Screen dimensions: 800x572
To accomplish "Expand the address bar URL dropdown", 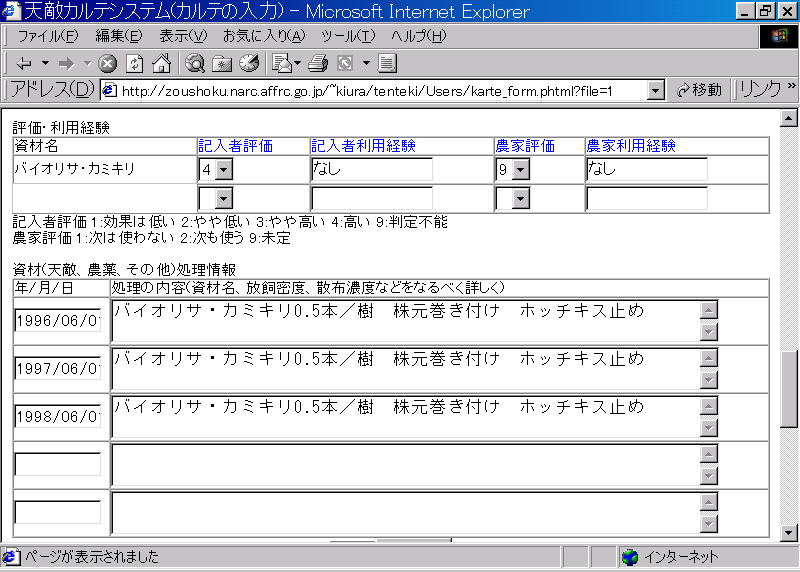I will pos(655,90).
